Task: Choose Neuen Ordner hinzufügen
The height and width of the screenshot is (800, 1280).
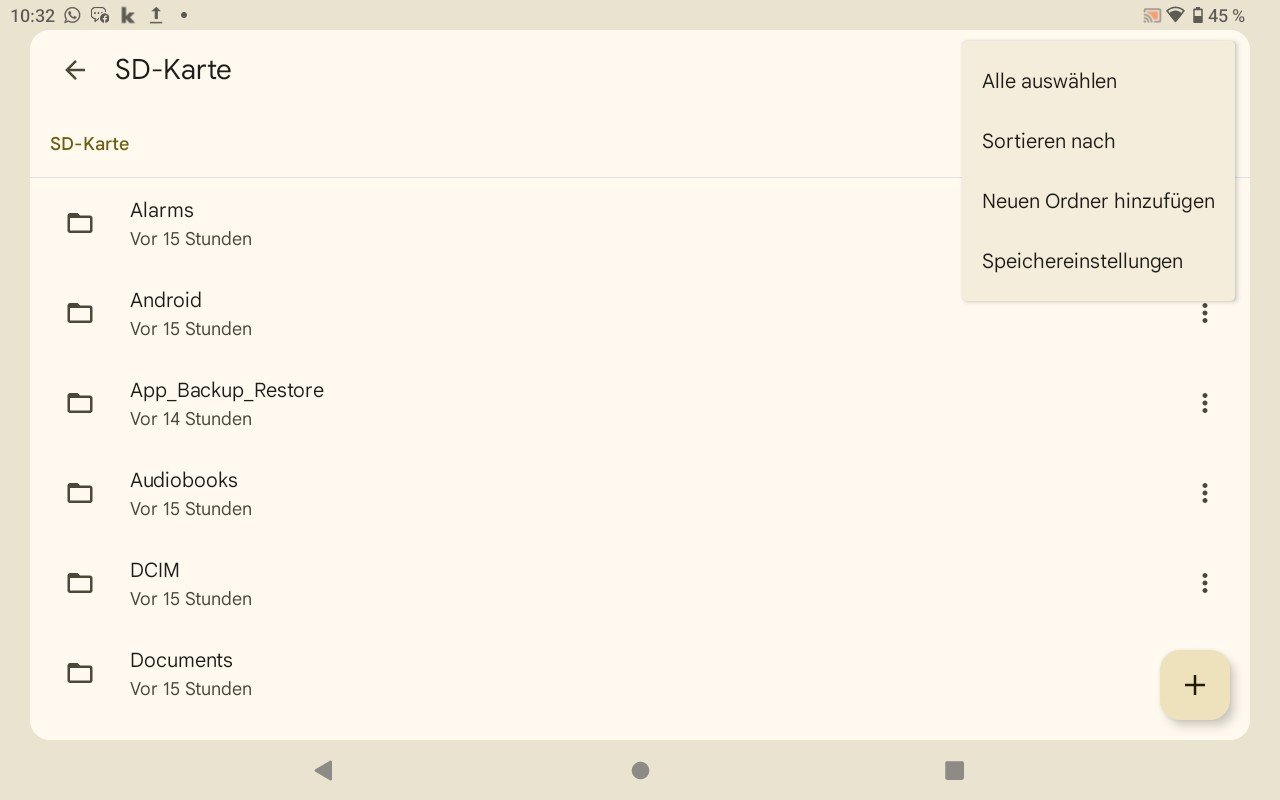Action: pos(1098,201)
